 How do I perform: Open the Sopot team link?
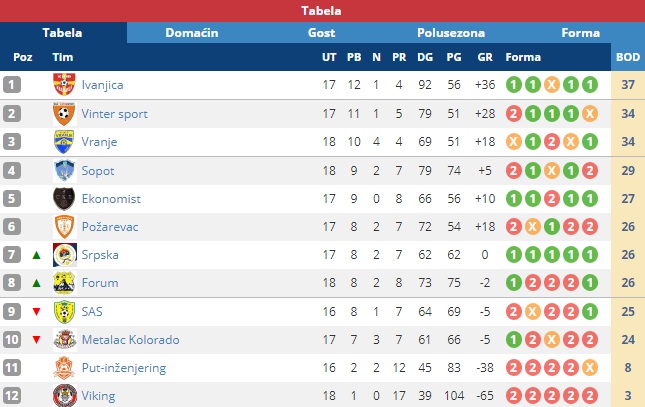97,171
